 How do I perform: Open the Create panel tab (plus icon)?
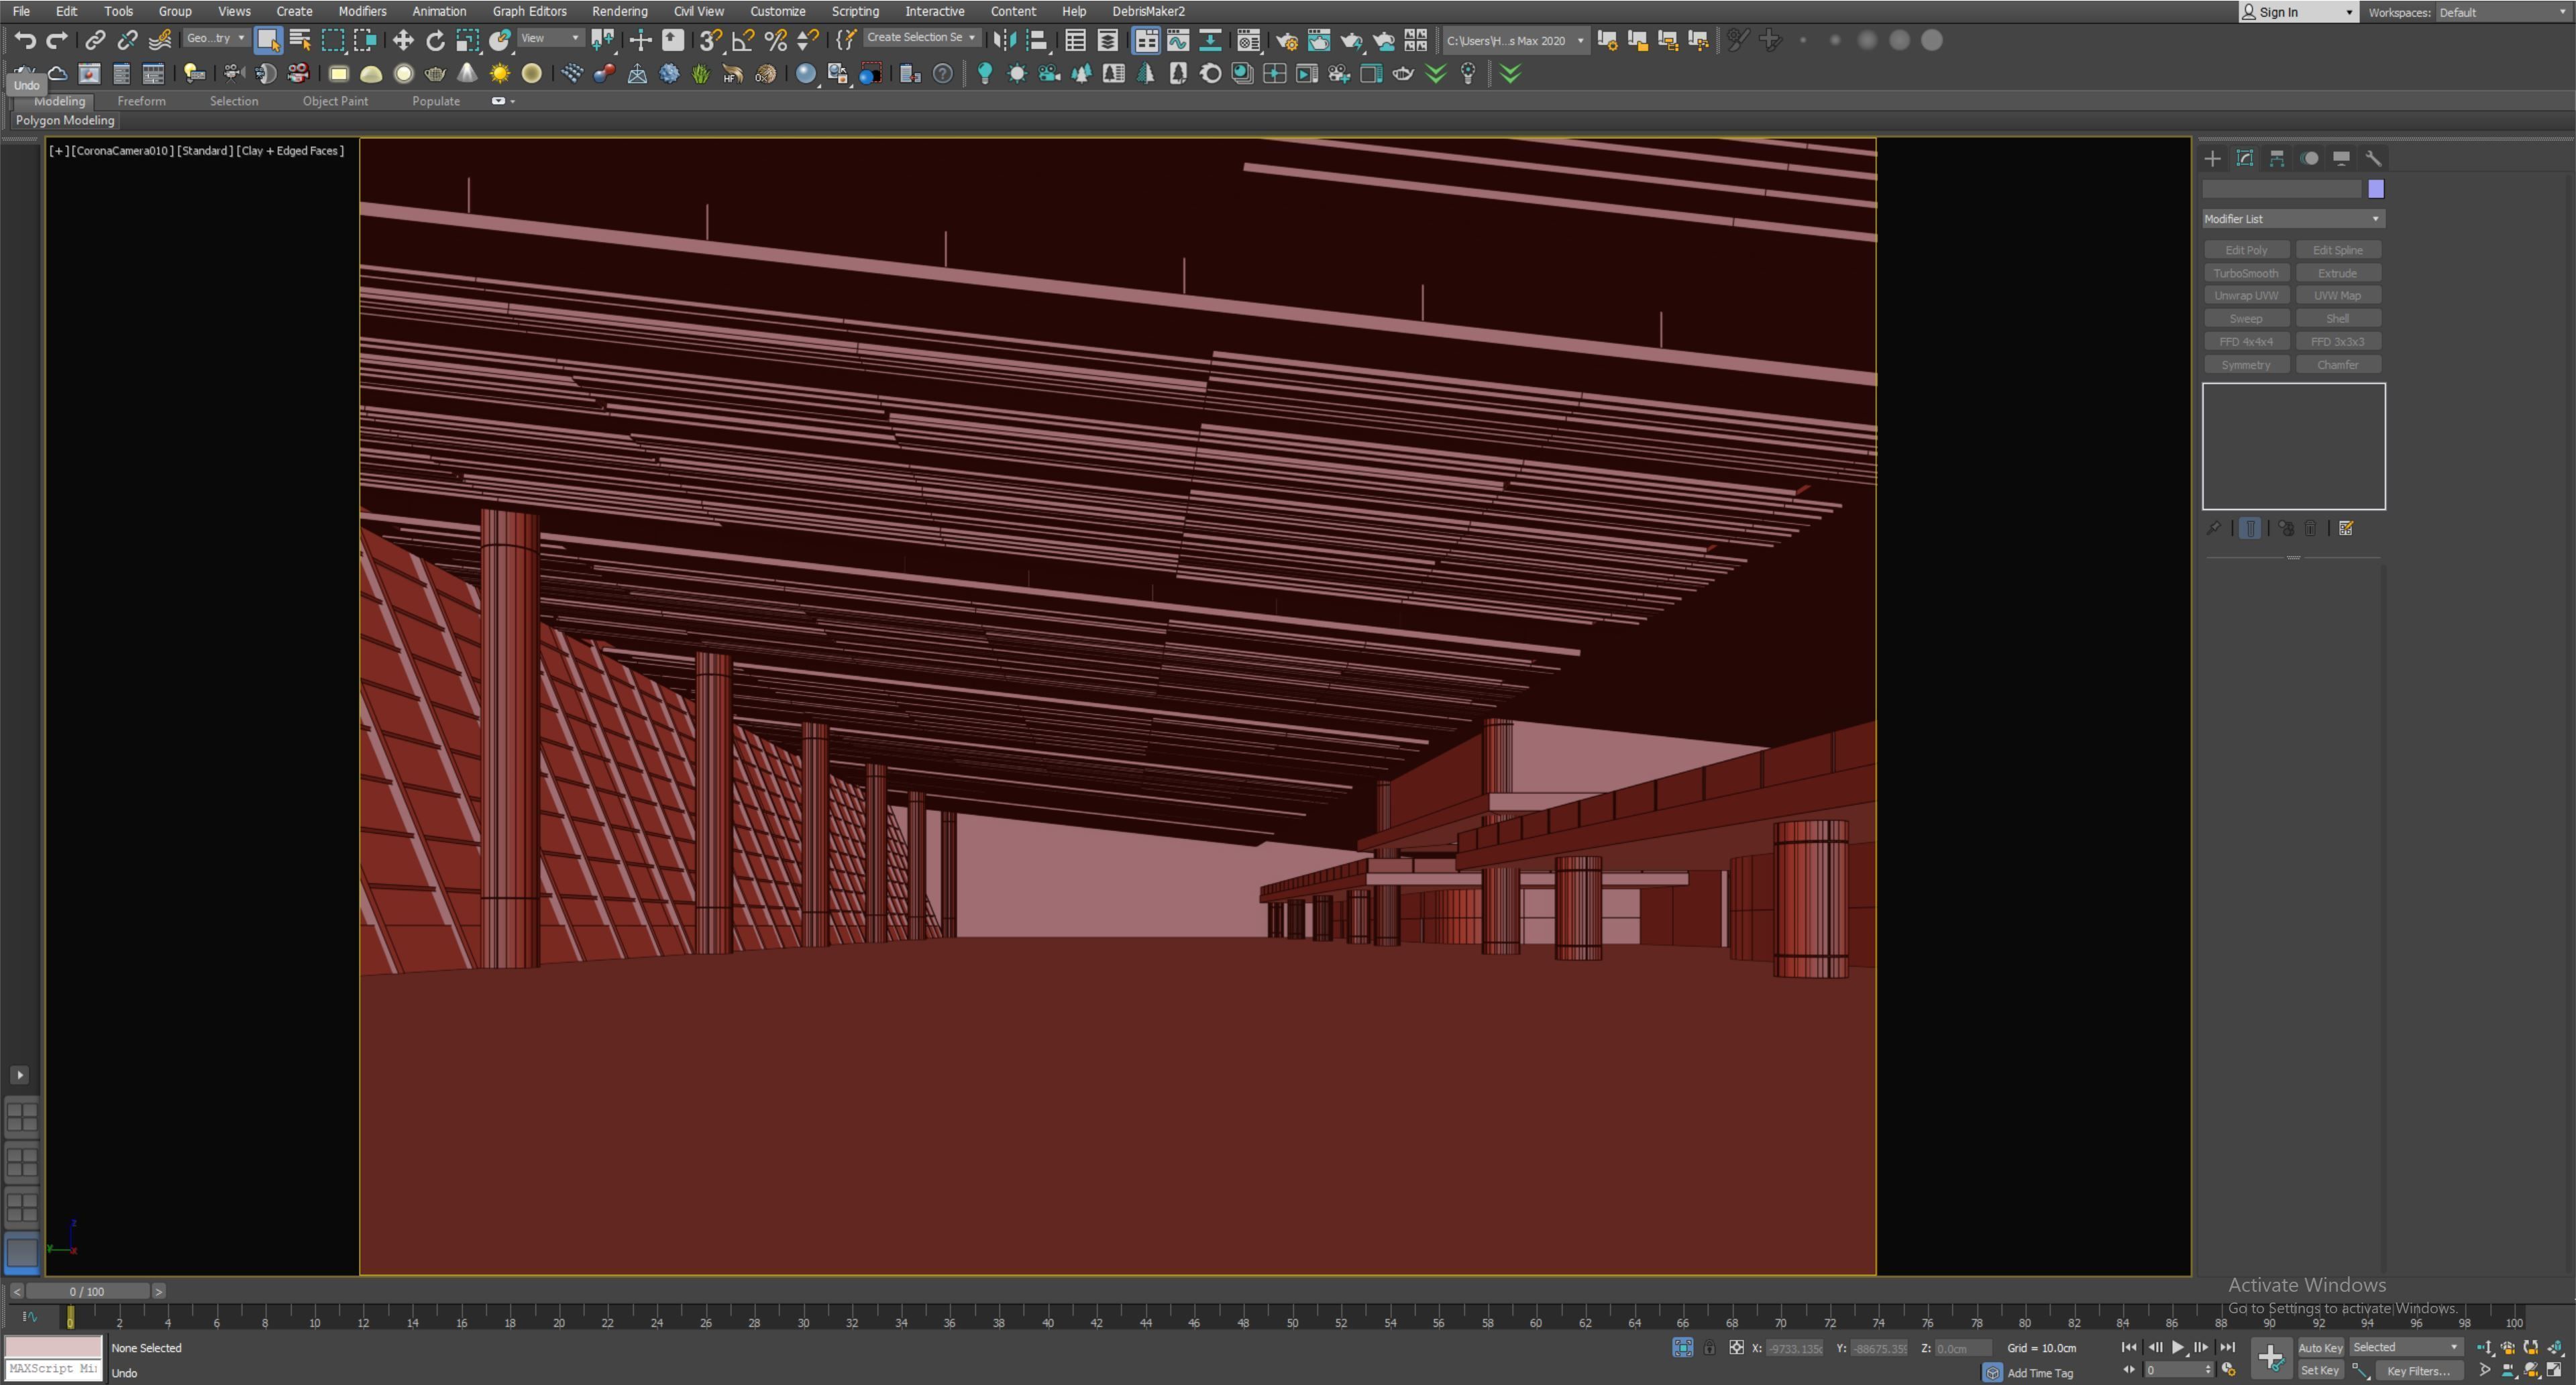tap(2212, 158)
